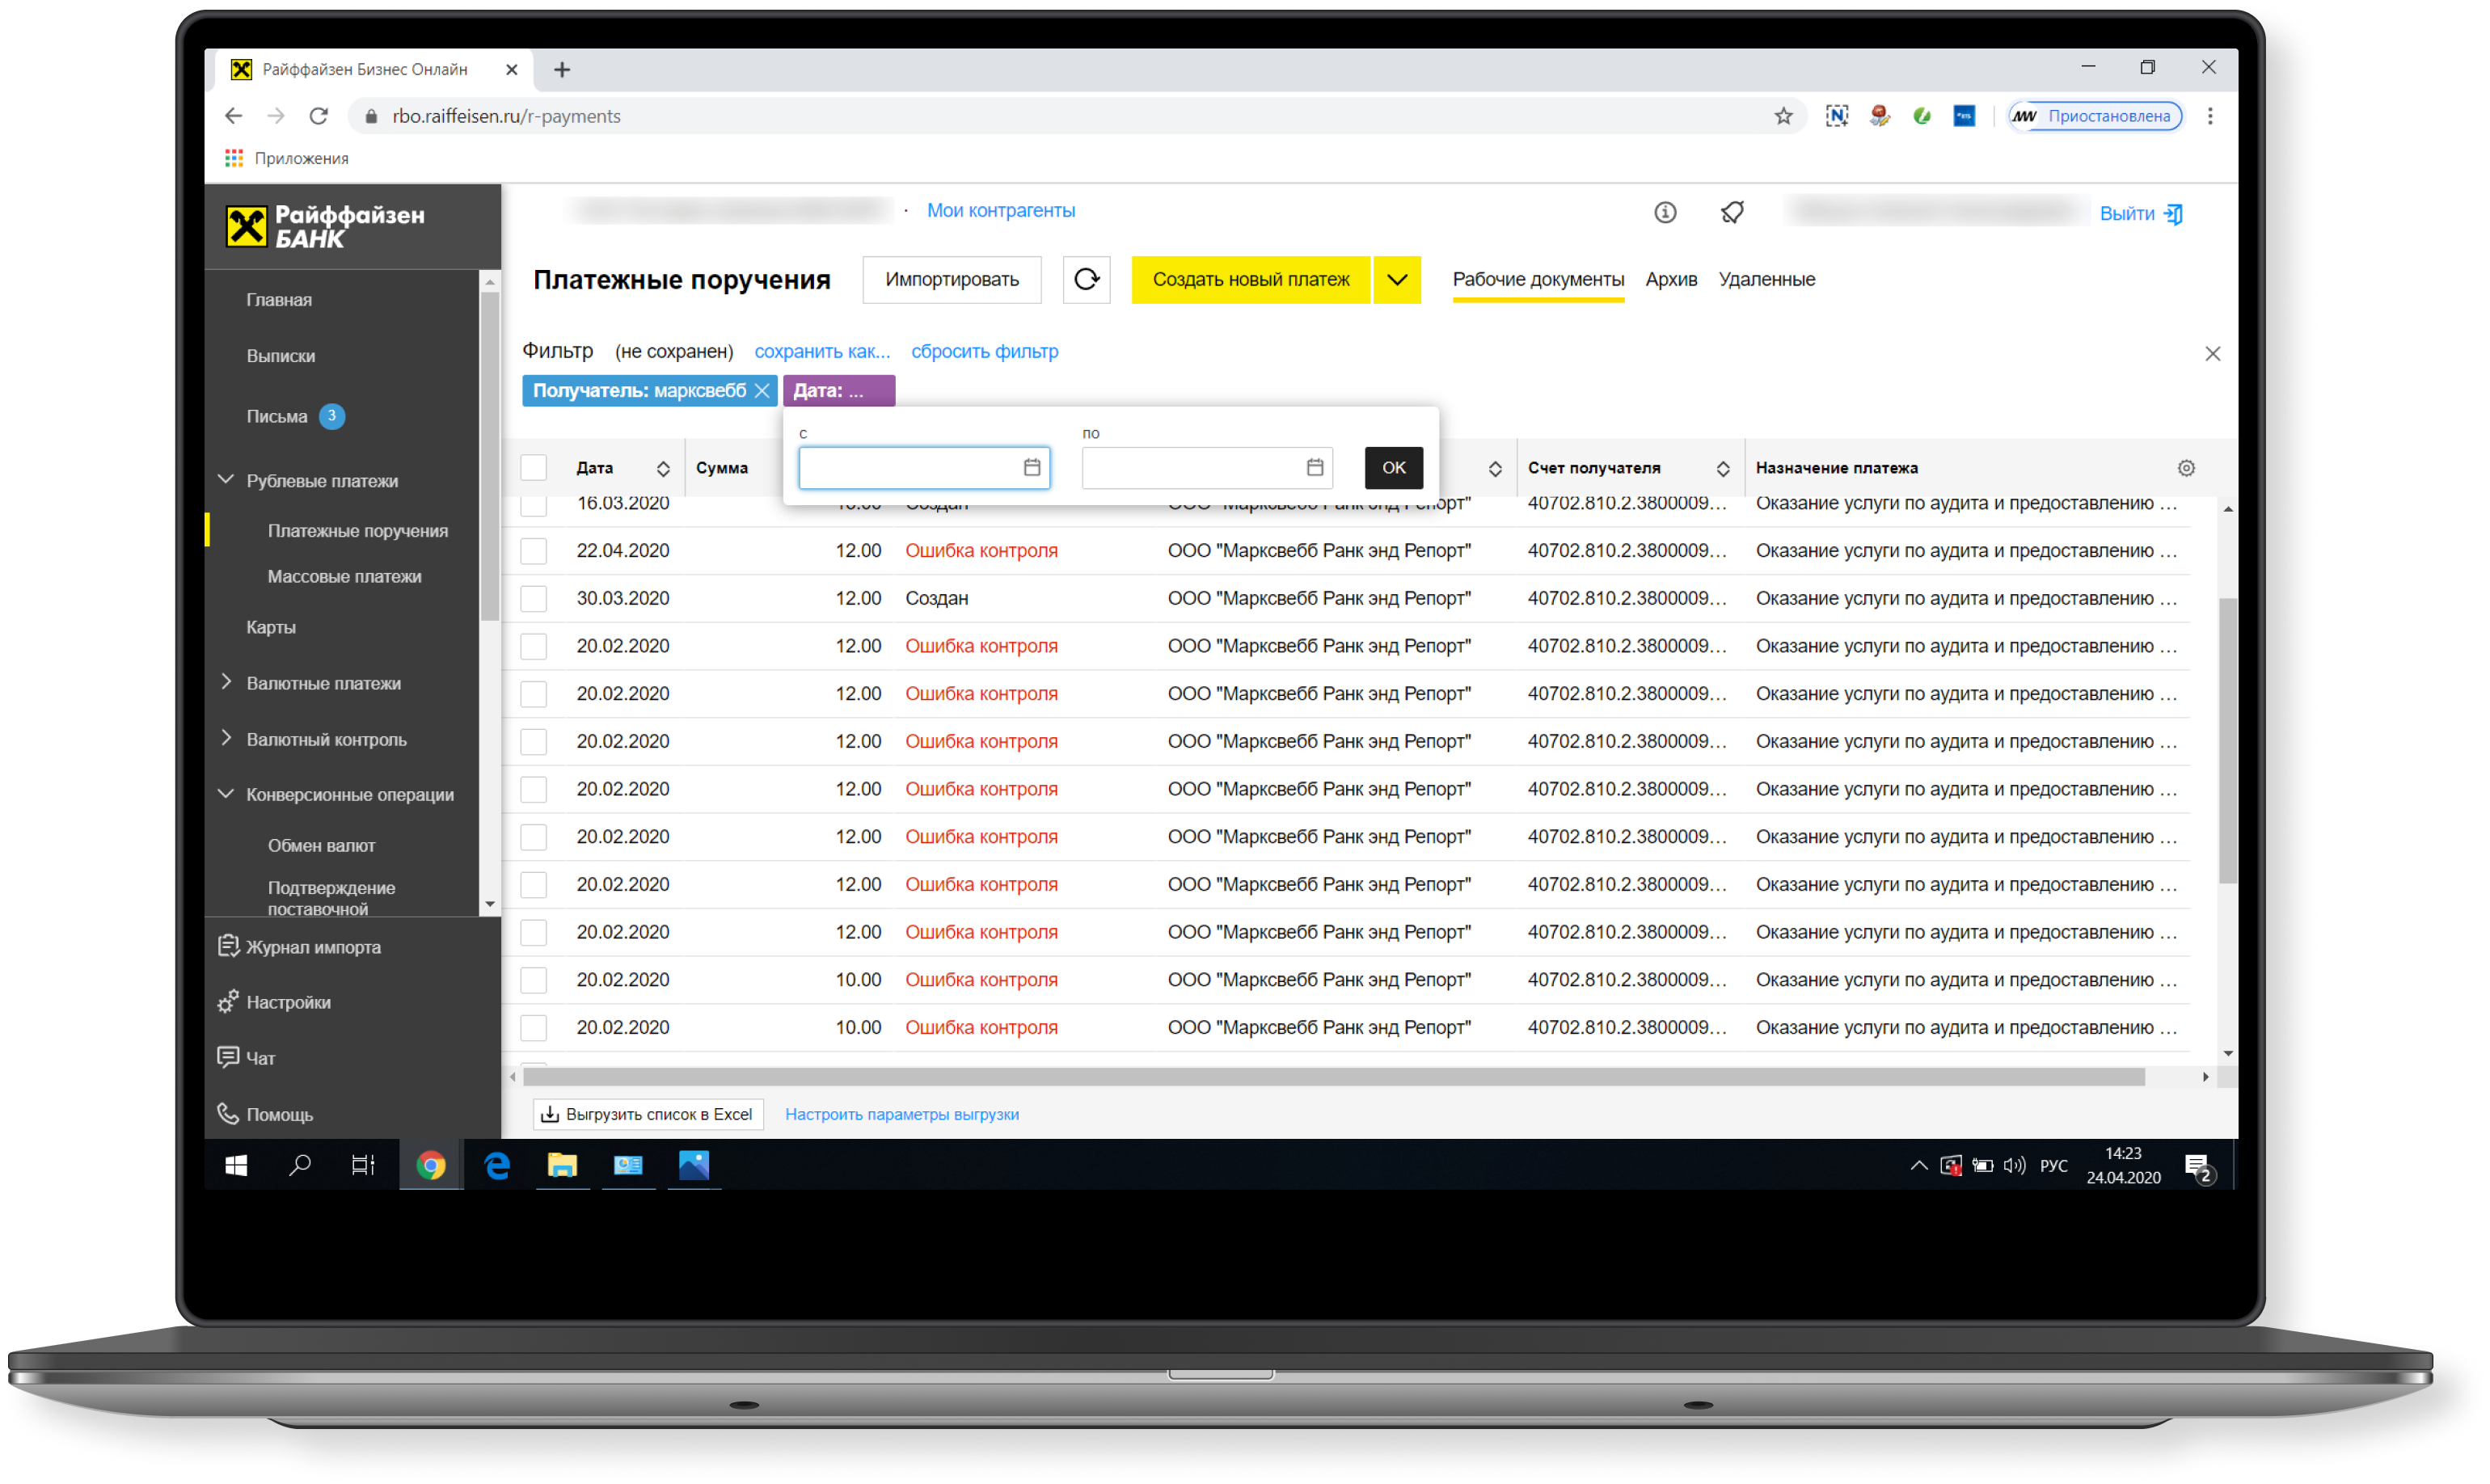Click the pin icon in header

(1732, 212)
